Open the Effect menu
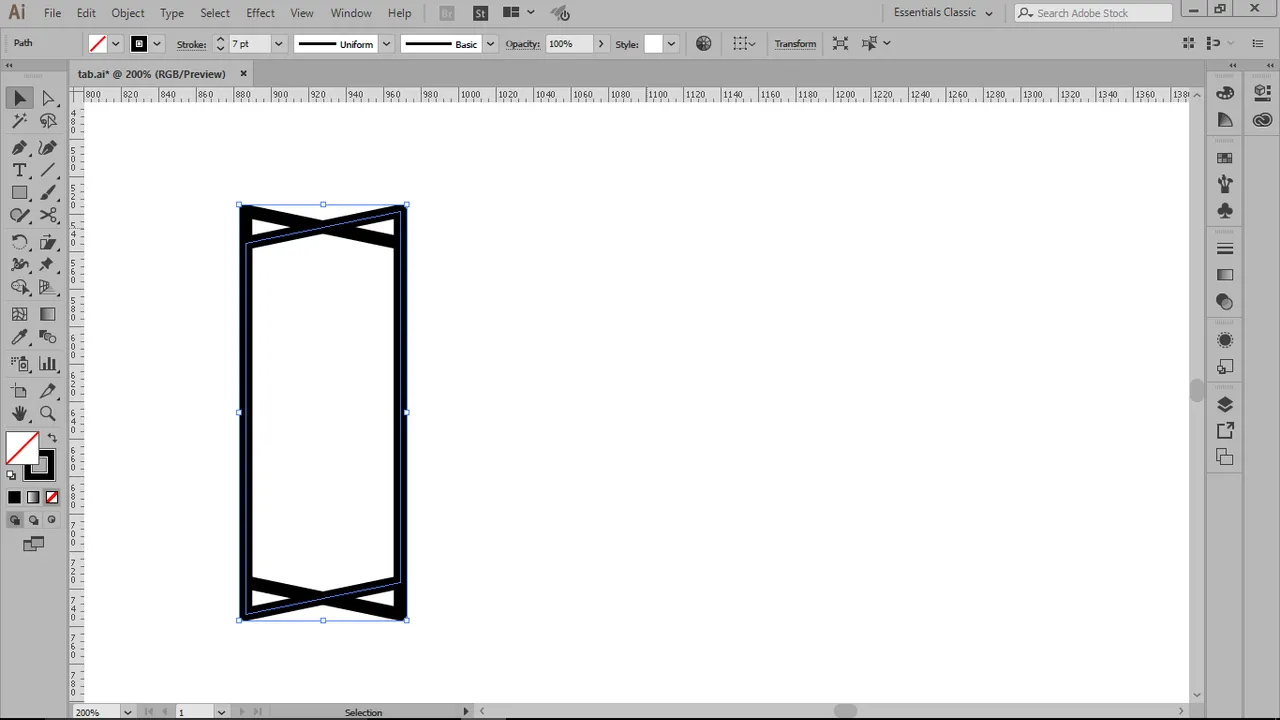This screenshot has height=720, width=1280. [260, 13]
